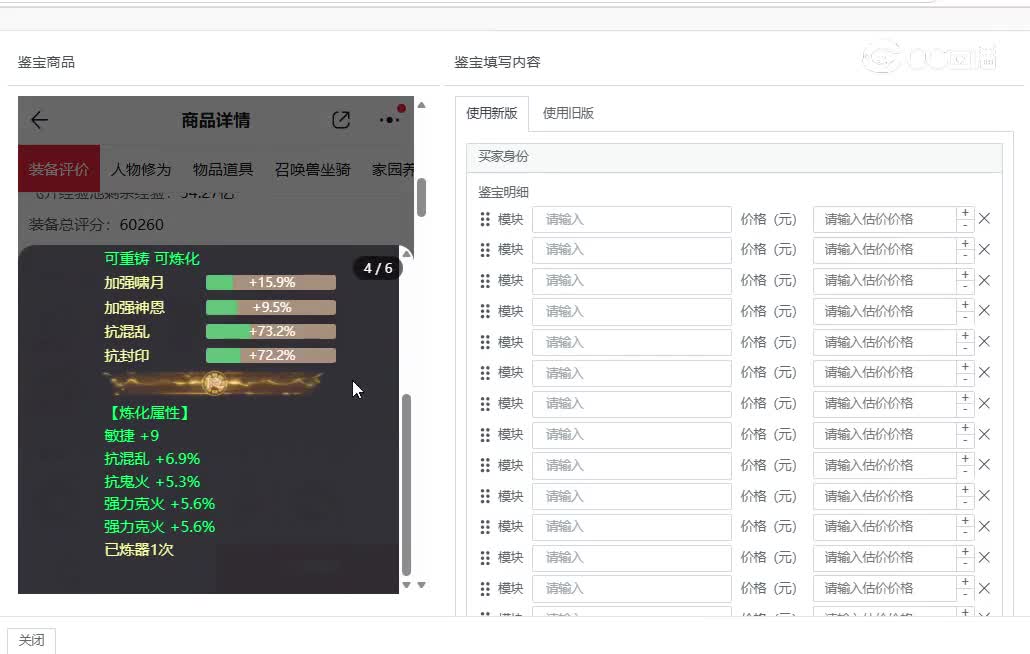
Task: Open the share icon in 商品详情 header
Action: point(341,120)
